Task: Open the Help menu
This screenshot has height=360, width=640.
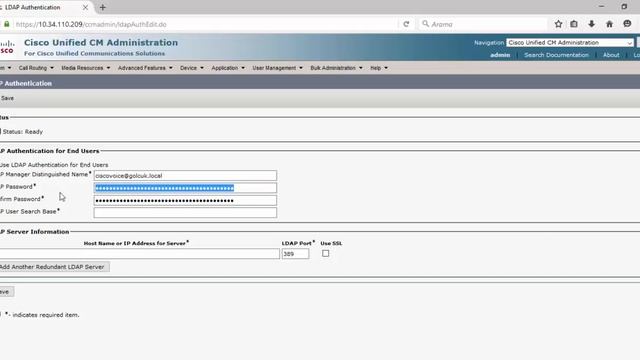Action: [x=379, y=68]
